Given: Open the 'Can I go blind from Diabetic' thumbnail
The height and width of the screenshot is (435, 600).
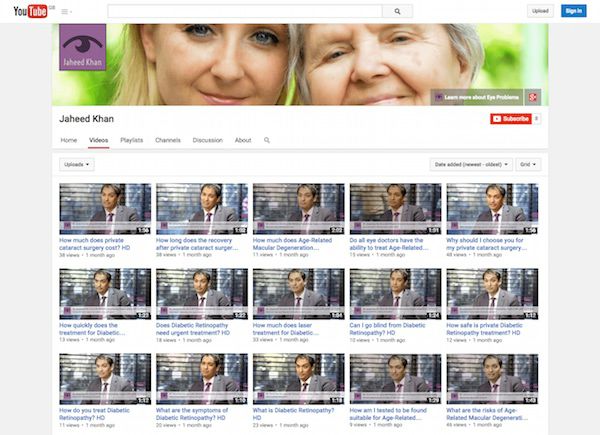Looking at the screenshot, I should 395,293.
